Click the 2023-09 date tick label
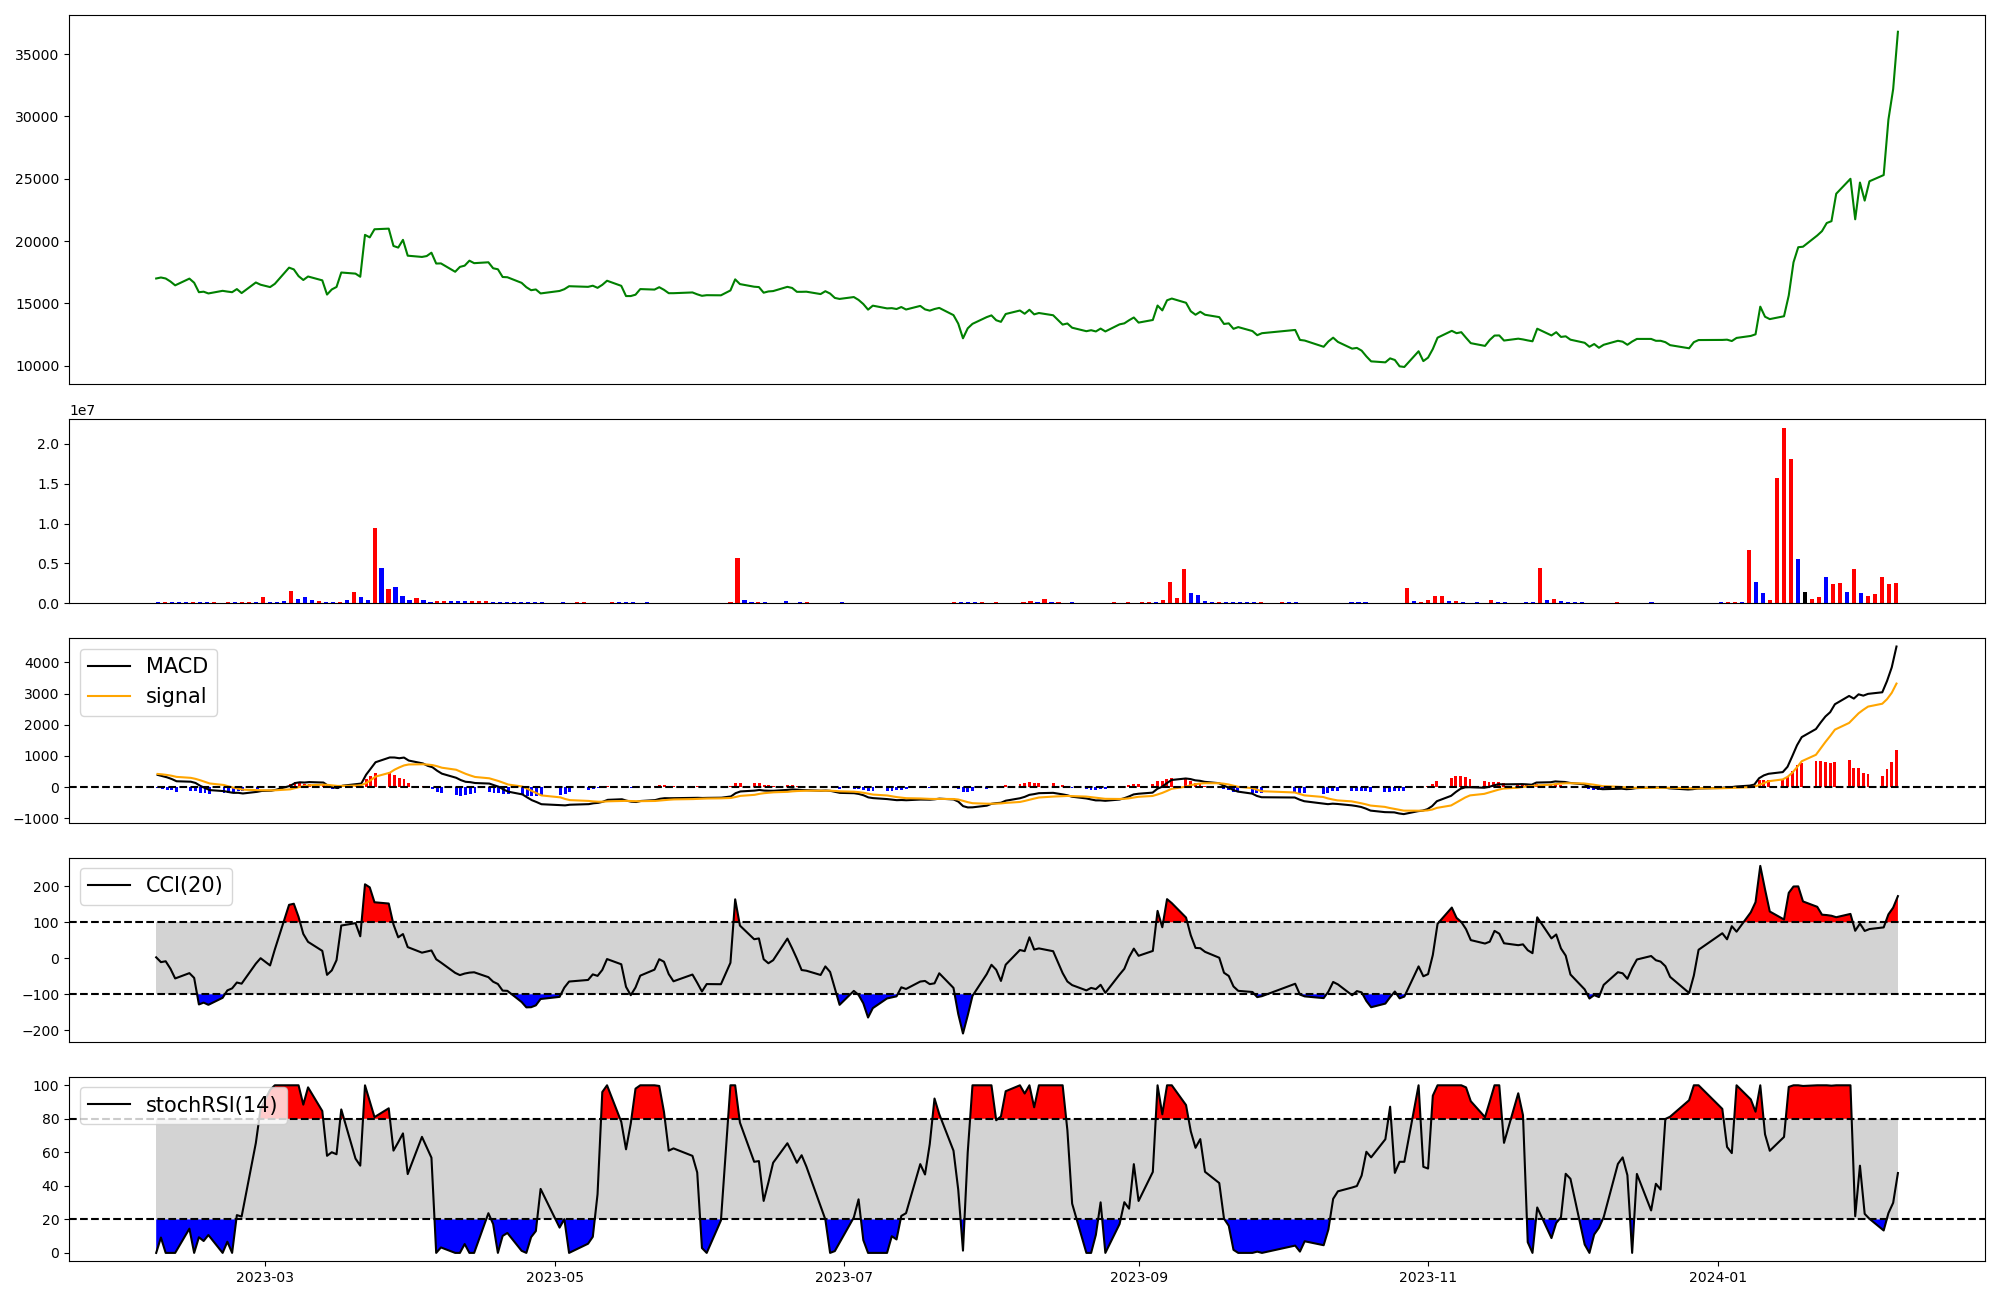This screenshot has width=2000, height=1300. click(x=1139, y=1277)
